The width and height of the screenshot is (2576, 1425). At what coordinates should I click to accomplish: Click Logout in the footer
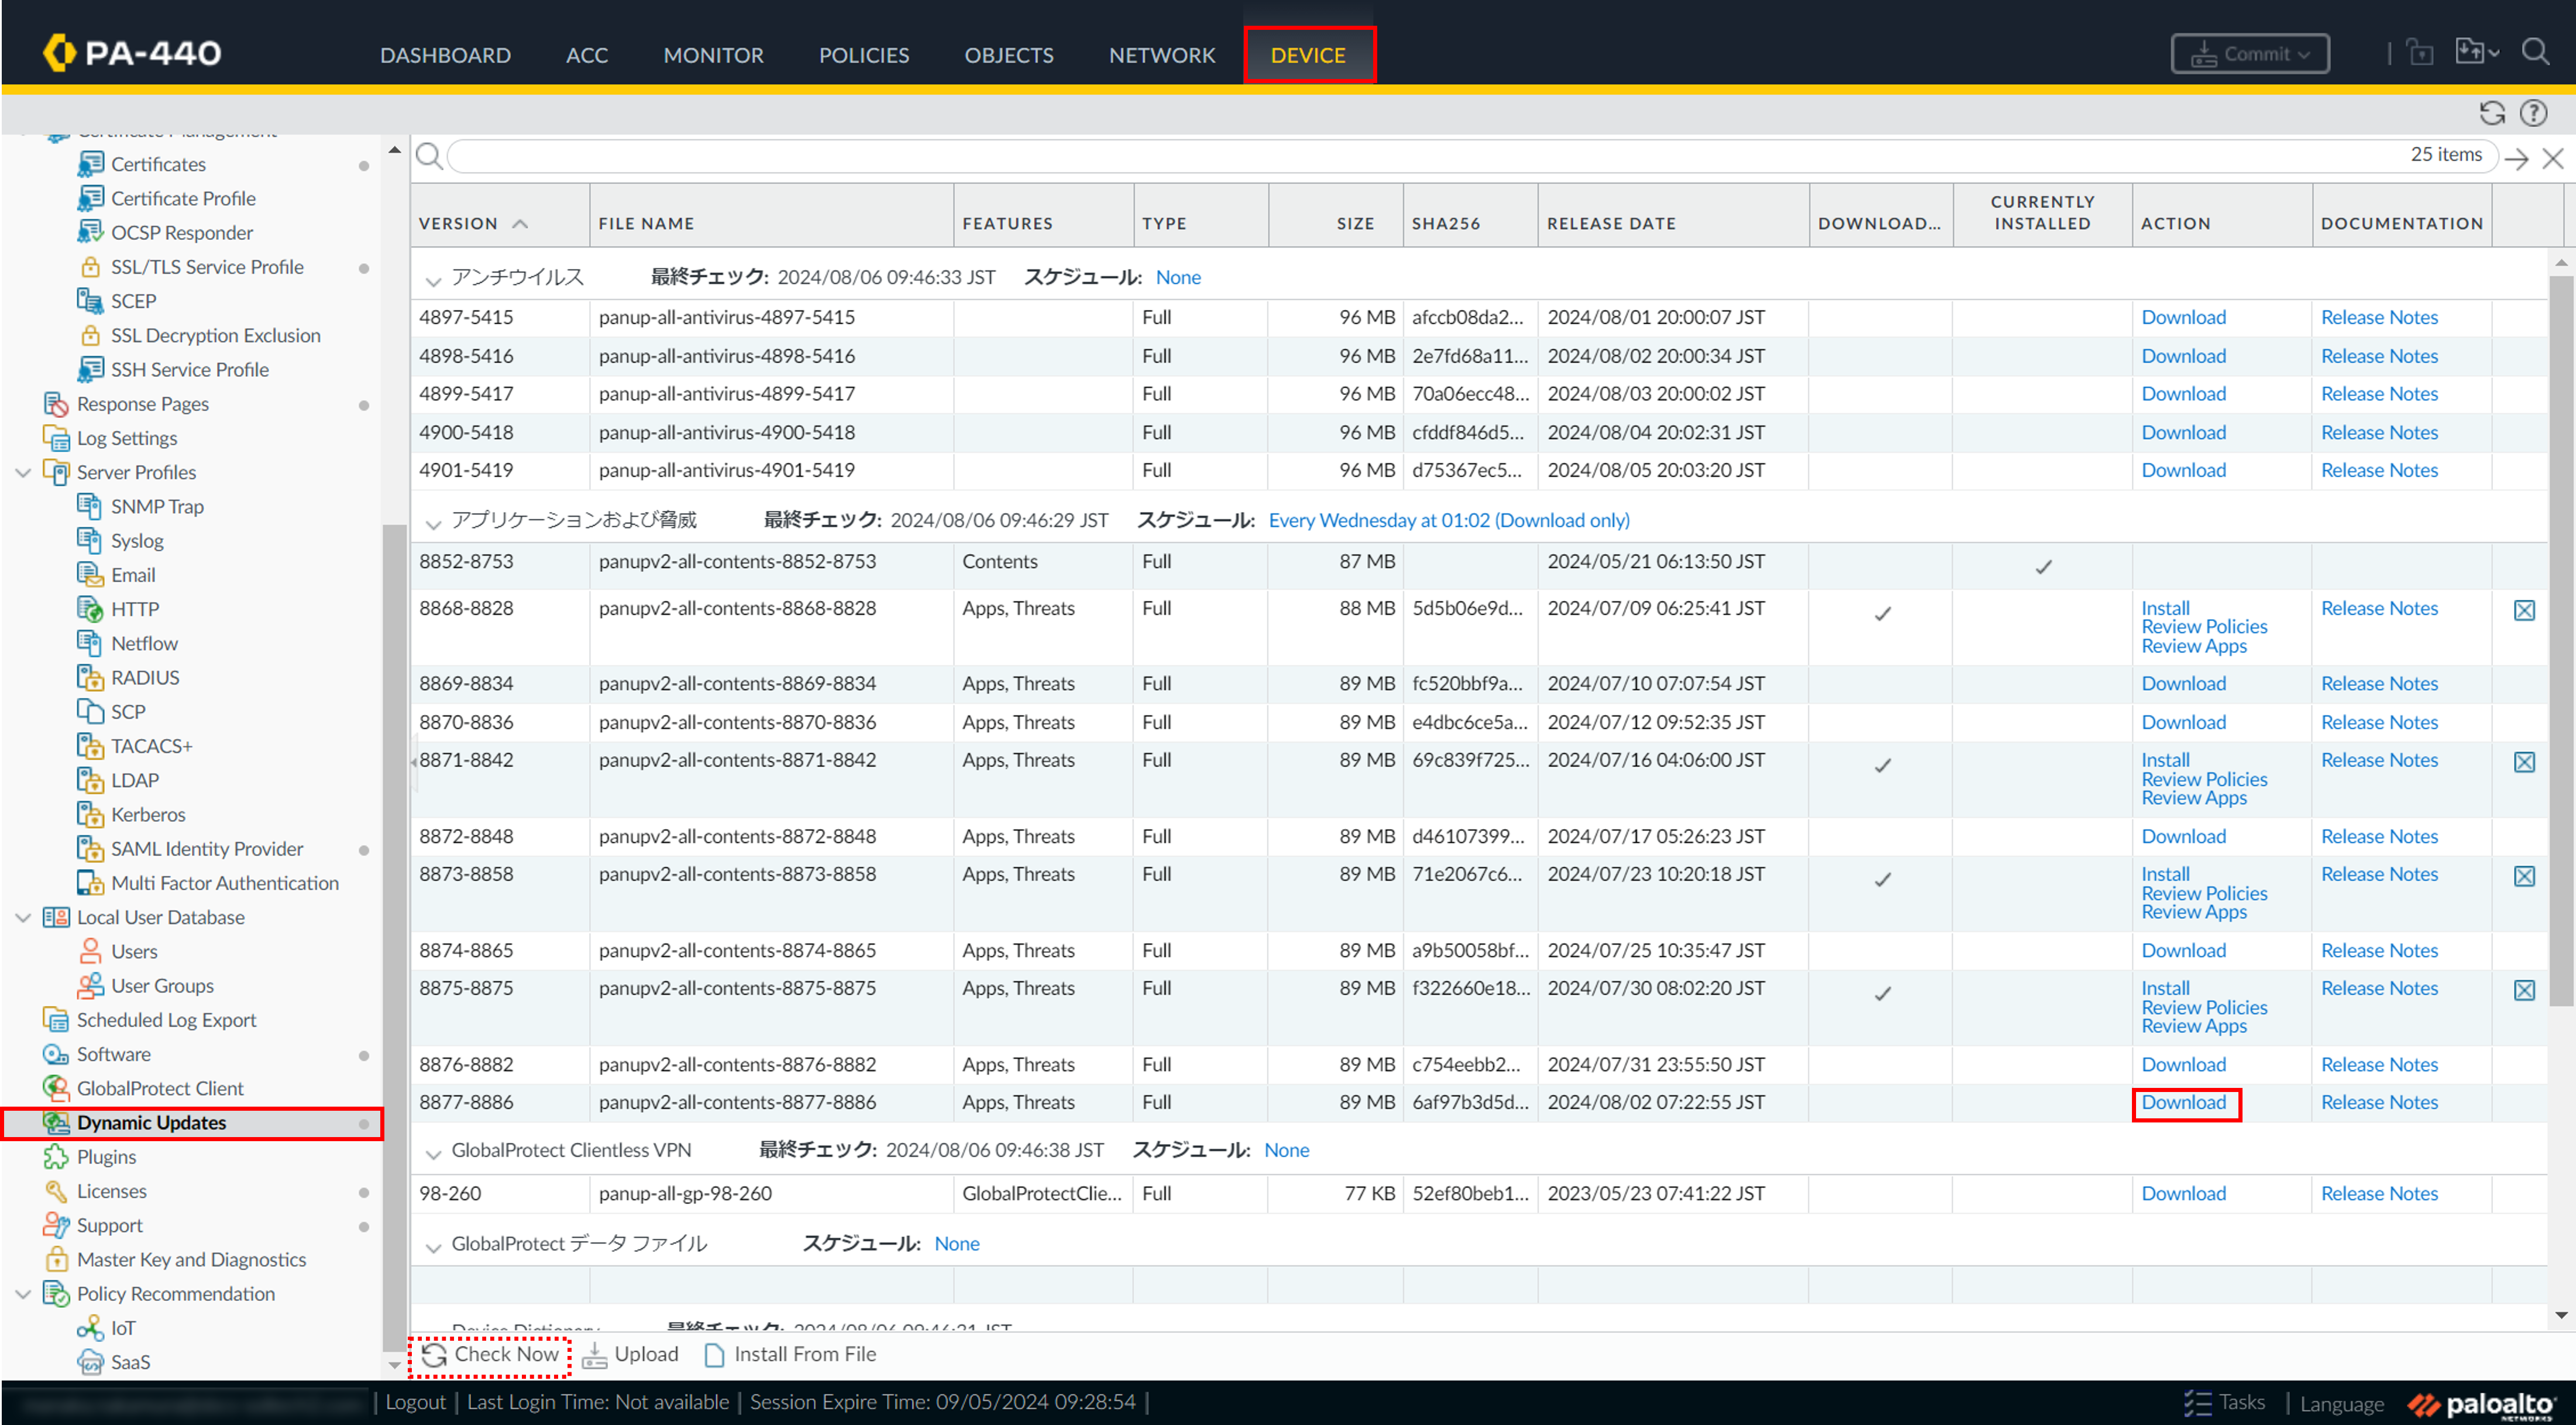point(415,1403)
